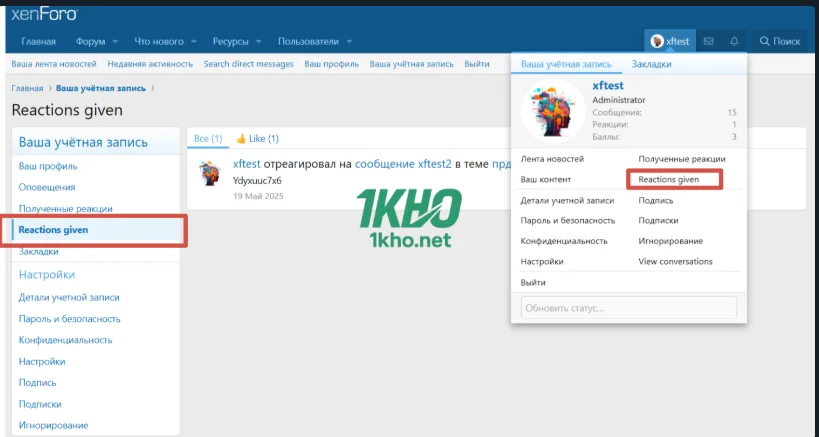The image size is (819, 437).
Task: Expand the Ресурсы dropdown arrow
Action: [258, 41]
